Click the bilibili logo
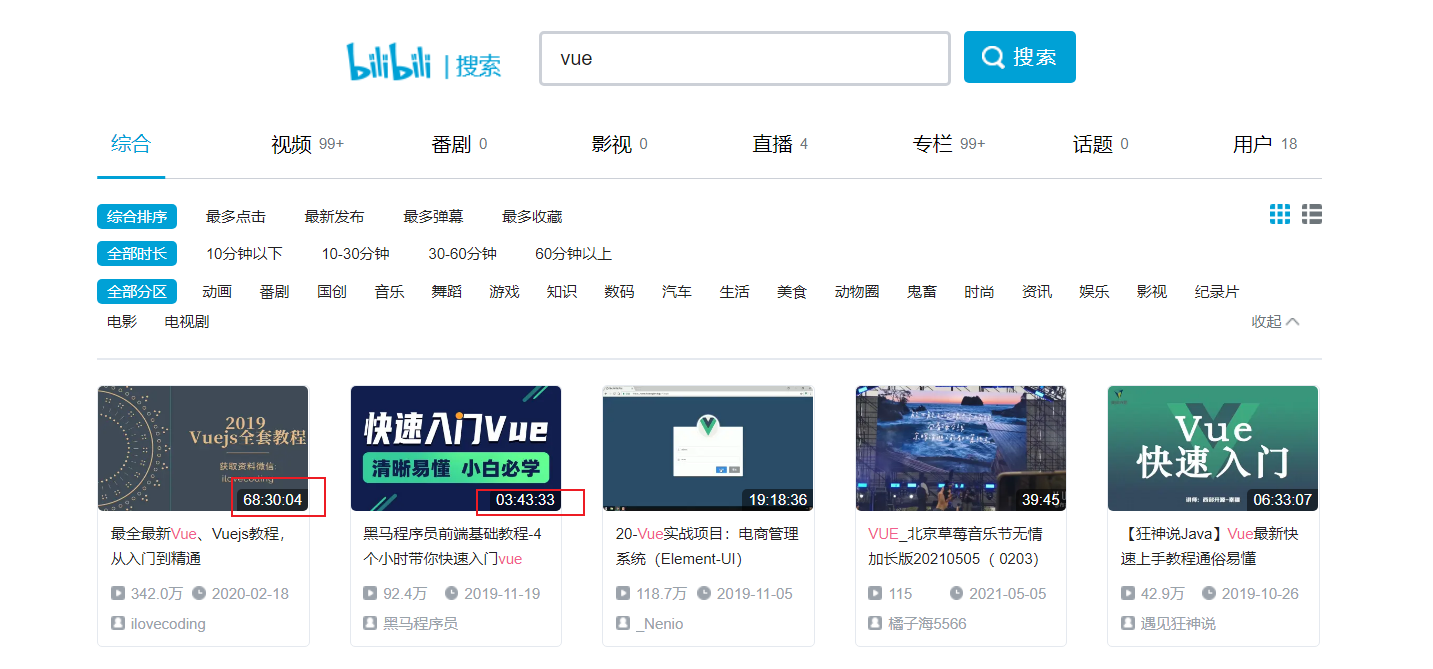The height and width of the screenshot is (669, 1433). point(389,62)
